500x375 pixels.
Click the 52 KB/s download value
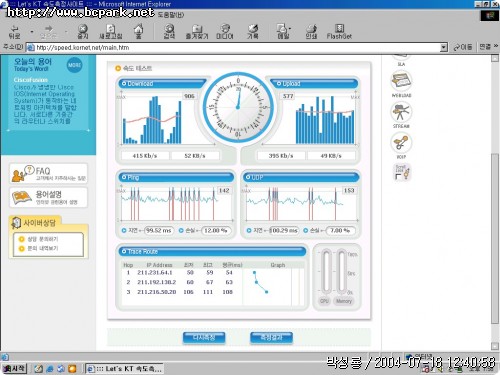[195, 156]
